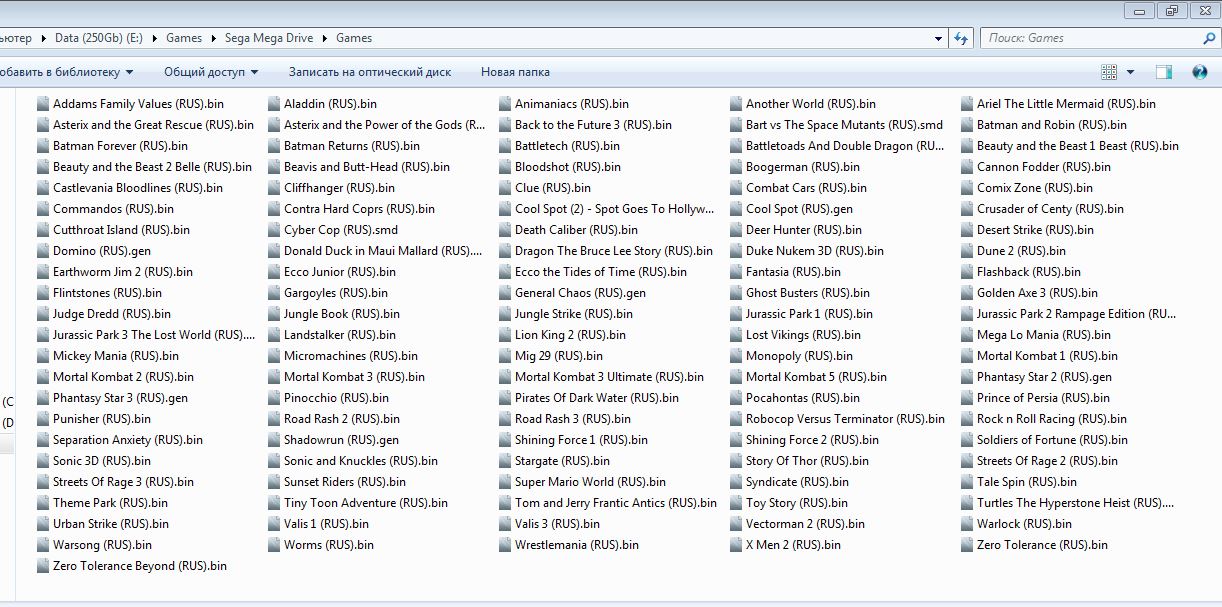1222x607 pixels.
Task: Create new folder via Новая папка
Action: click(x=515, y=72)
